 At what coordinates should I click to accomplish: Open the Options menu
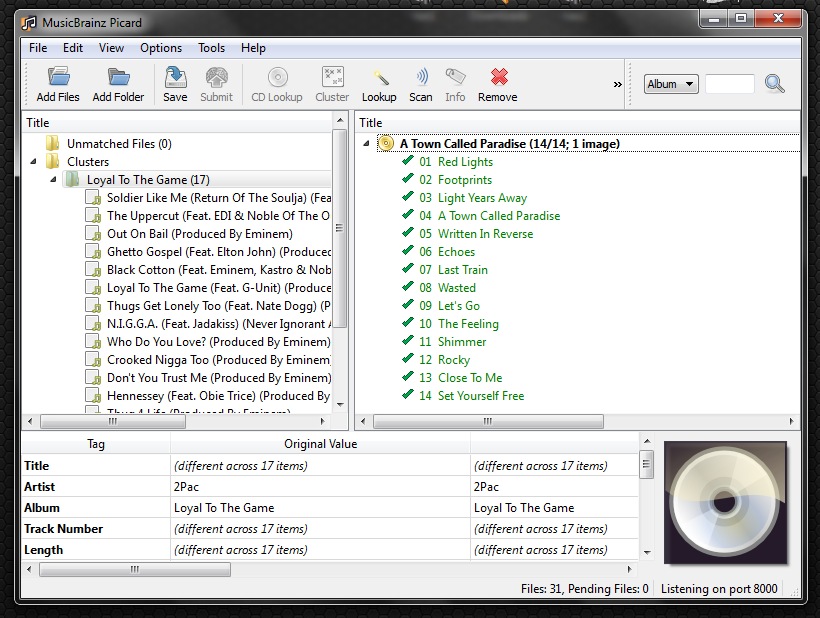tap(161, 48)
